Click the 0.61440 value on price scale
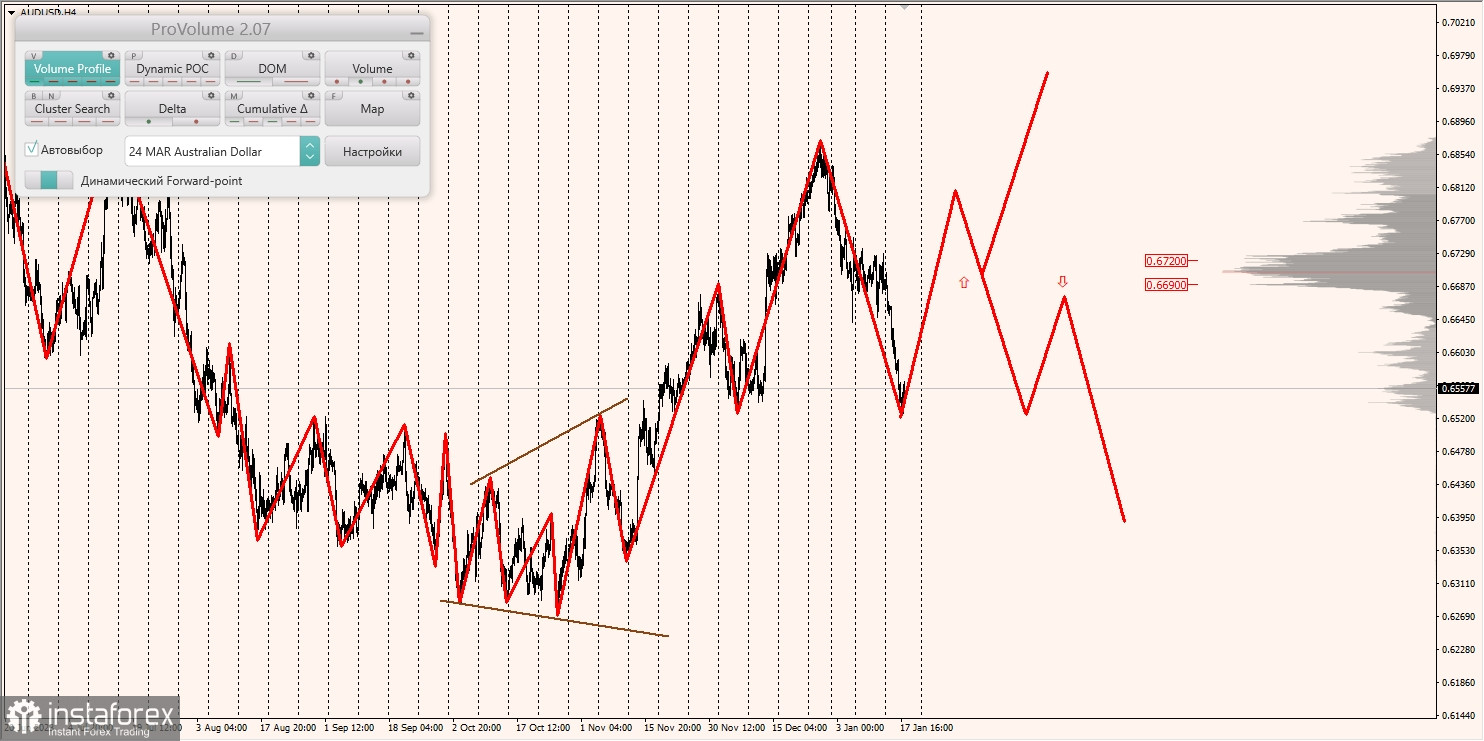Image resolution: width=1484 pixels, height=741 pixels. point(1459,715)
